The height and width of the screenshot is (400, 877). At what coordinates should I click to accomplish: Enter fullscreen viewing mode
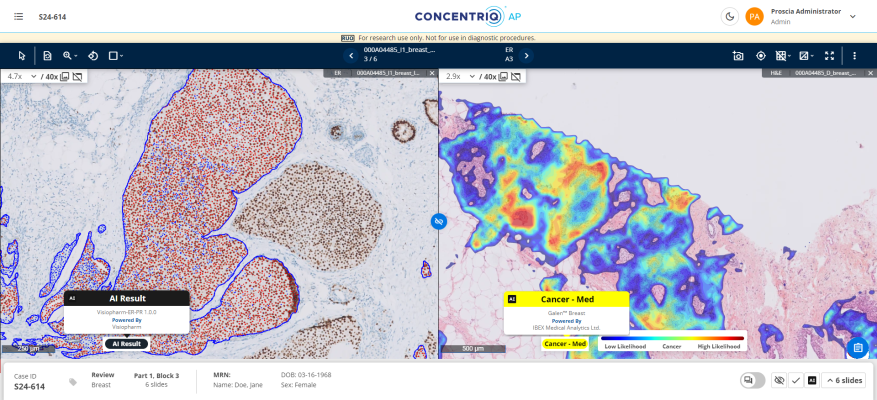(x=828, y=56)
